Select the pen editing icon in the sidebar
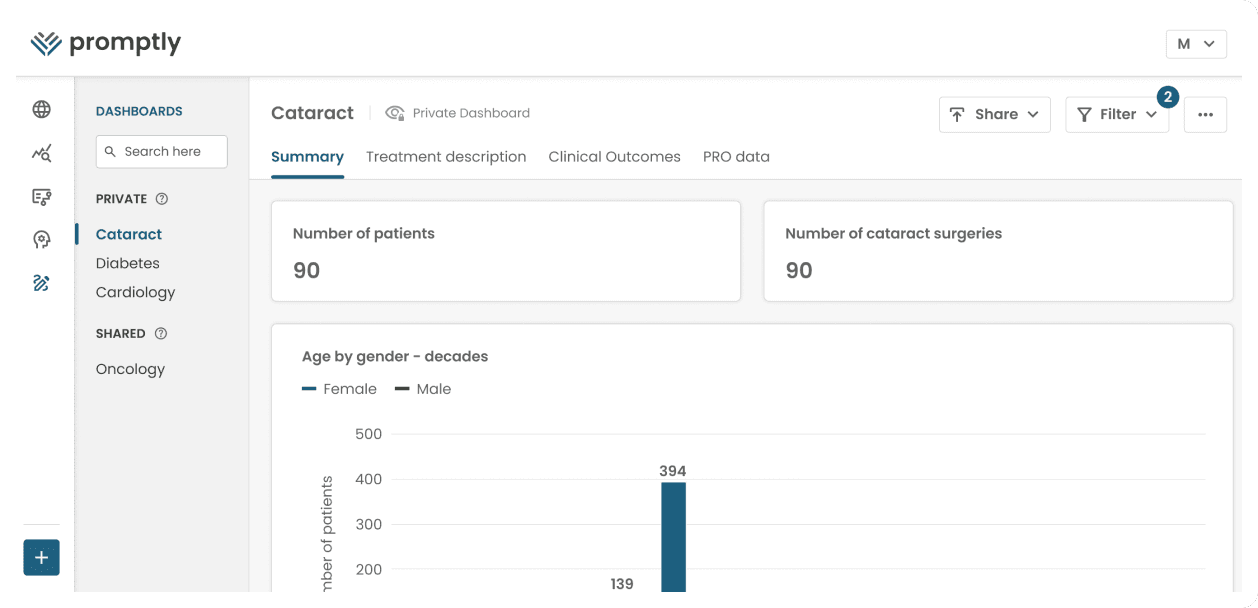Viewport: 1258px width, 608px height. [41, 283]
